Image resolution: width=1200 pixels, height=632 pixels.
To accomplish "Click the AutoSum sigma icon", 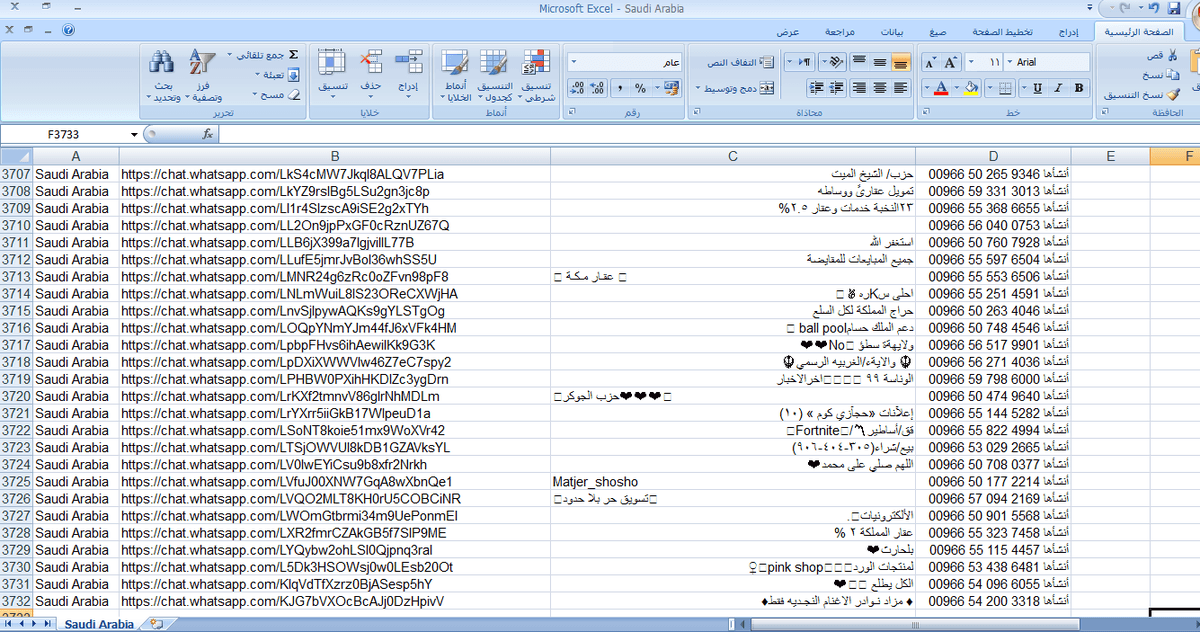I will tap(293, 54).
